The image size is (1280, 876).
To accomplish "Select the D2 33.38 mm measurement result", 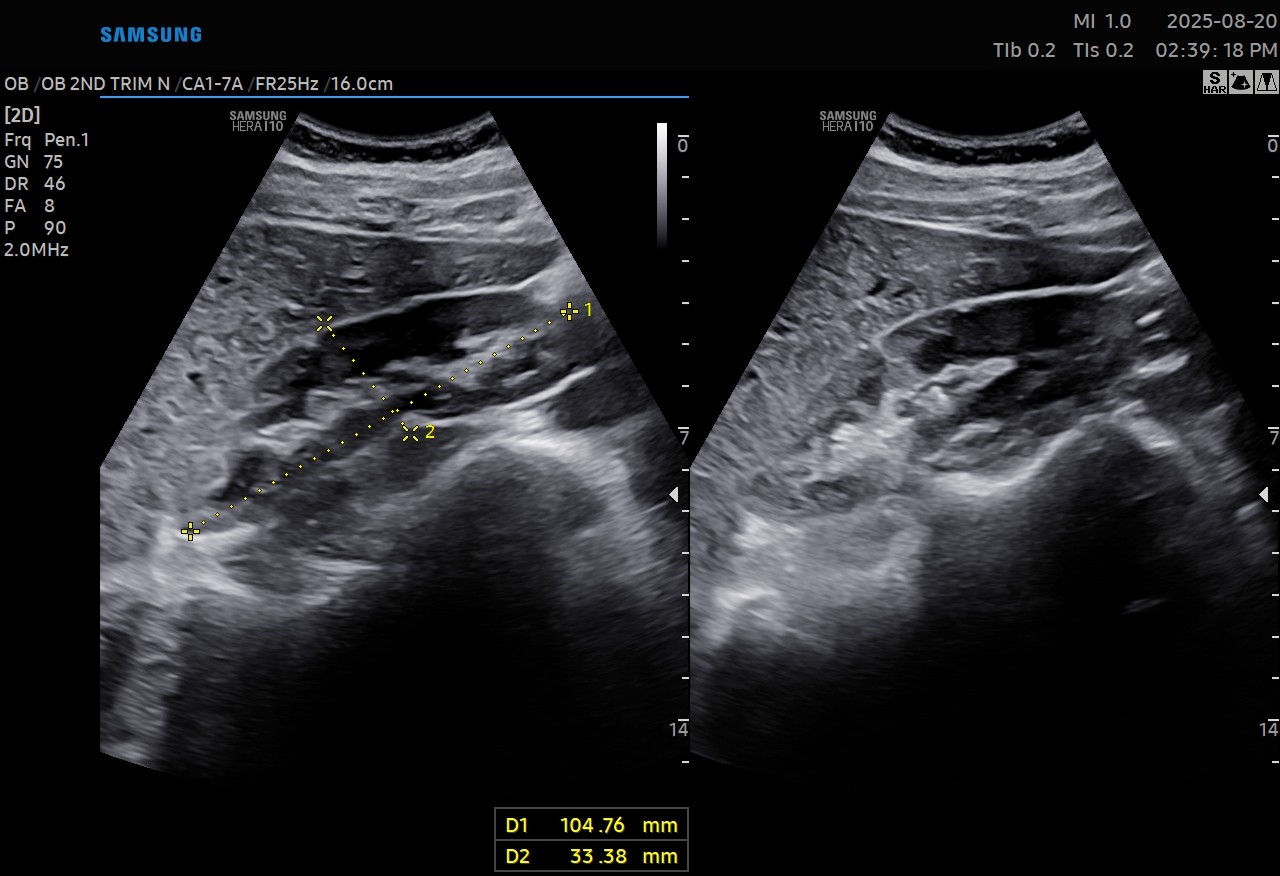I will pos(591,856).
